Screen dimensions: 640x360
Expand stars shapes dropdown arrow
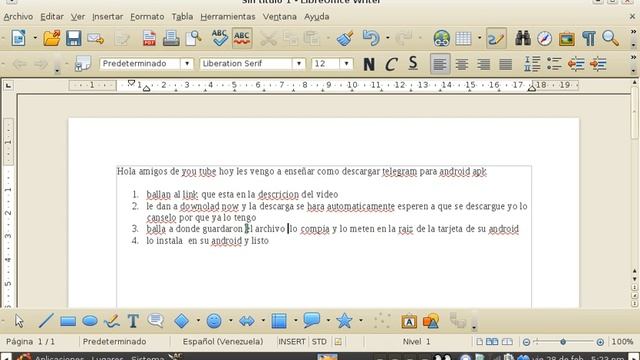click(361, 321)
